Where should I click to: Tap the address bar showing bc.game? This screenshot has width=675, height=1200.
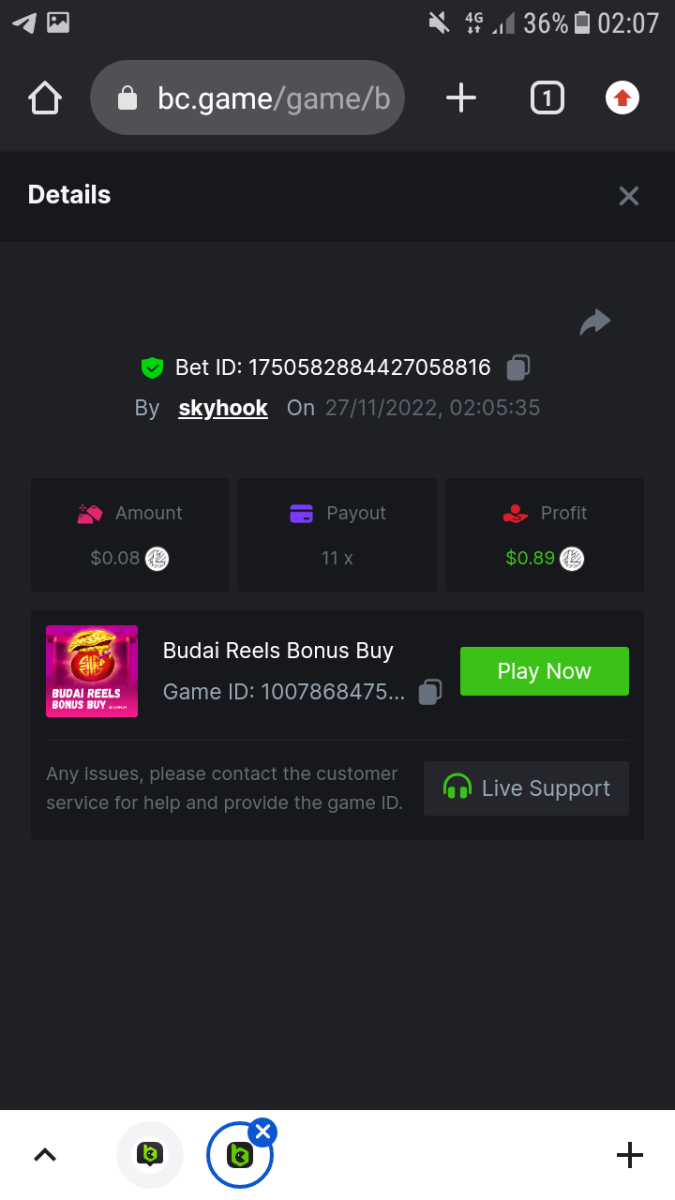point(247,98)
